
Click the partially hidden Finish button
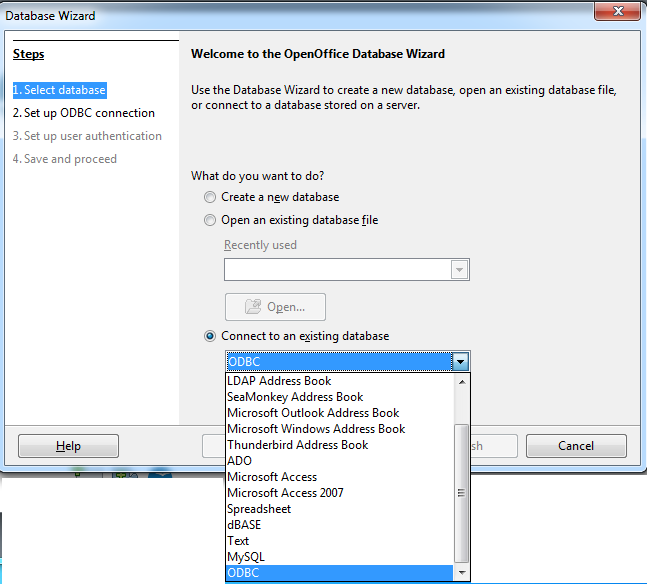coord(494,446)
